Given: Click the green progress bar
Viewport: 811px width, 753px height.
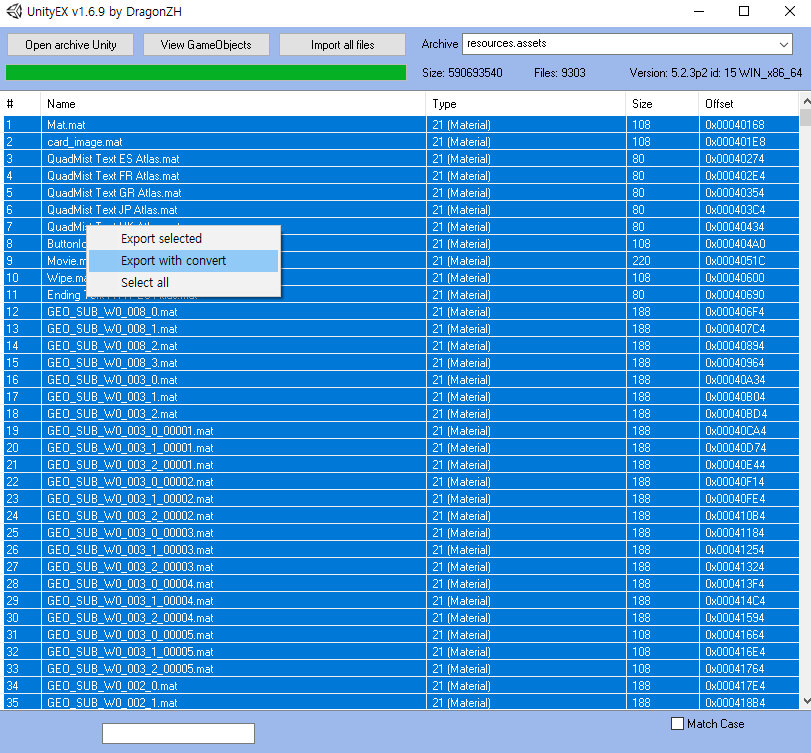Looking at the screenshot, I should (x=206, y=73).
